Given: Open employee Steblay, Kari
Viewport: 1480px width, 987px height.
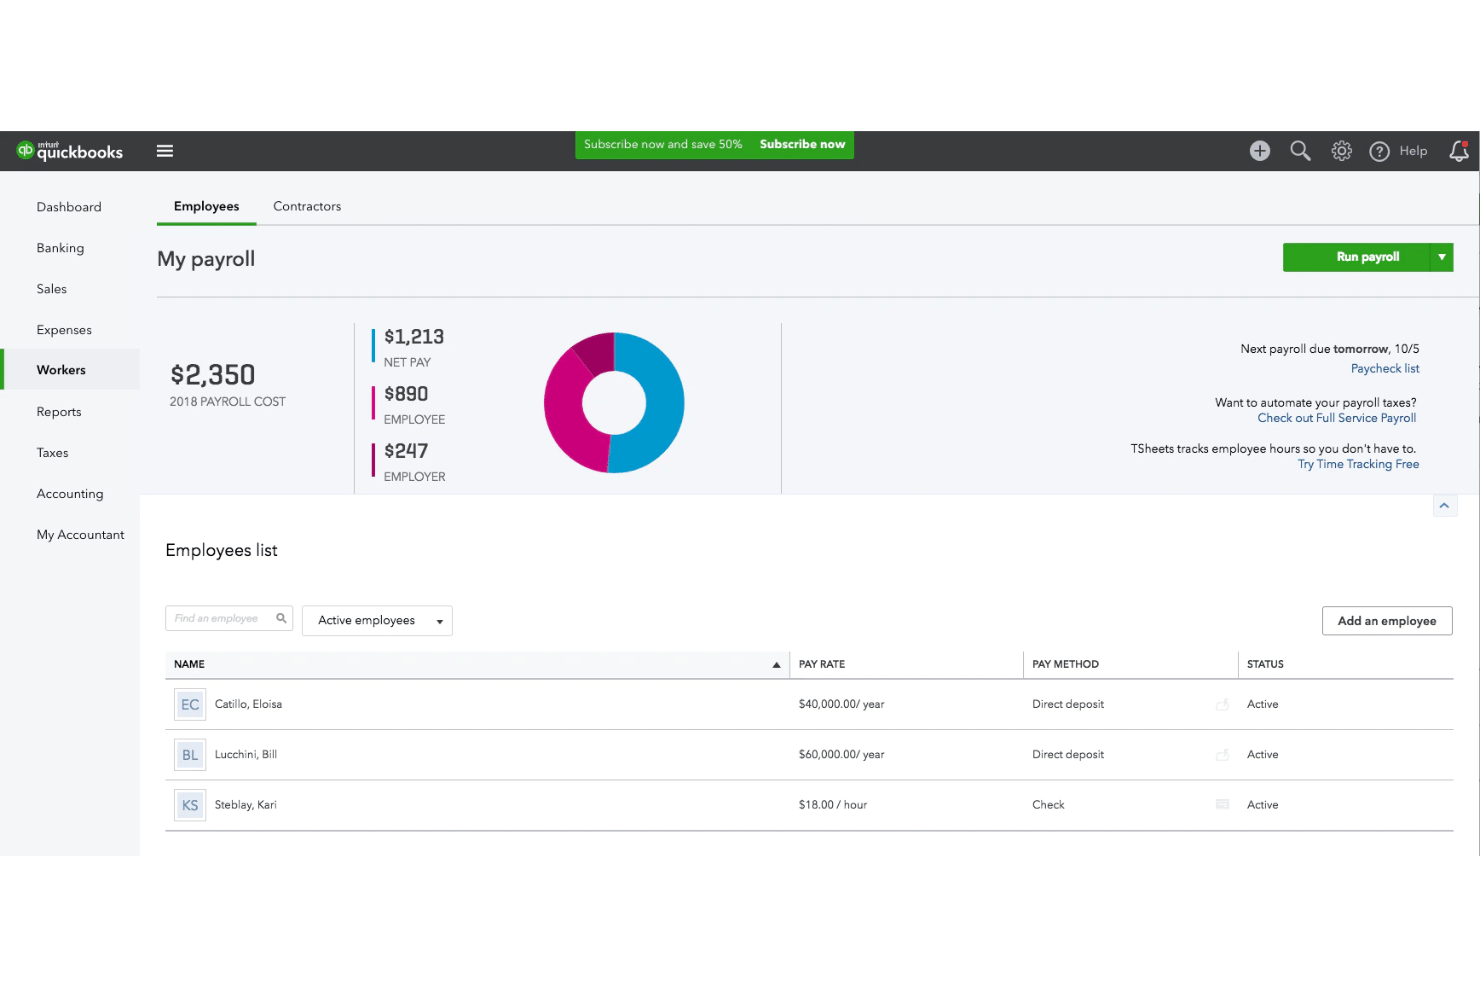Looking at the screenshot, I should click(245, 805).
